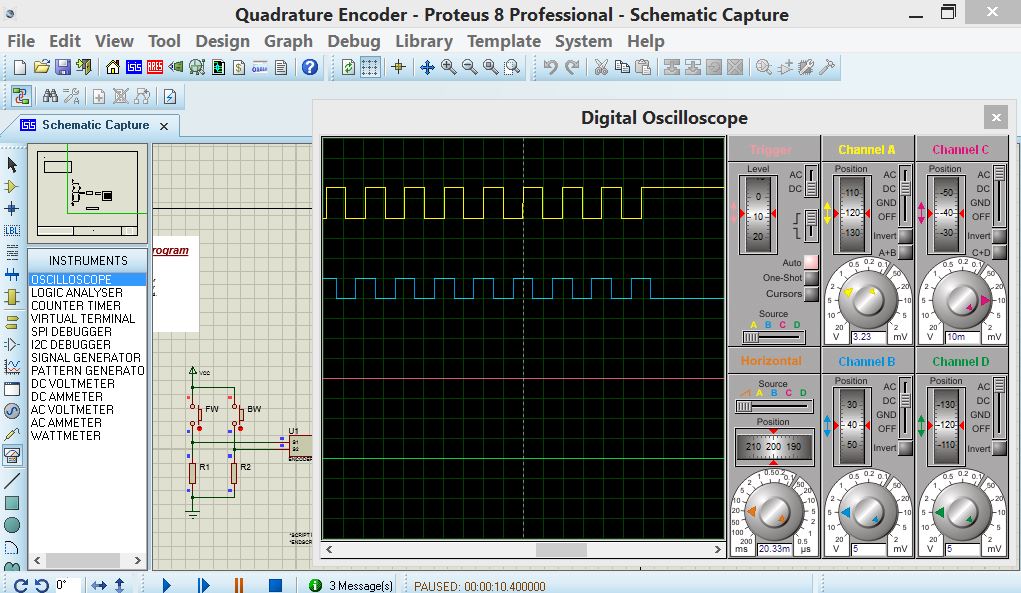The width and height of the screenshot is (1021, 593).
Task: Open the 3 Message(s) simulation log
Action: pos(351,585)
